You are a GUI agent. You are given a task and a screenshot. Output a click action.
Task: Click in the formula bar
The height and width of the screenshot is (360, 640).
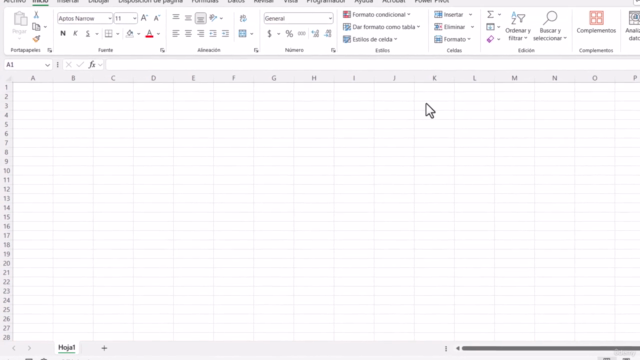pos(373,64)
